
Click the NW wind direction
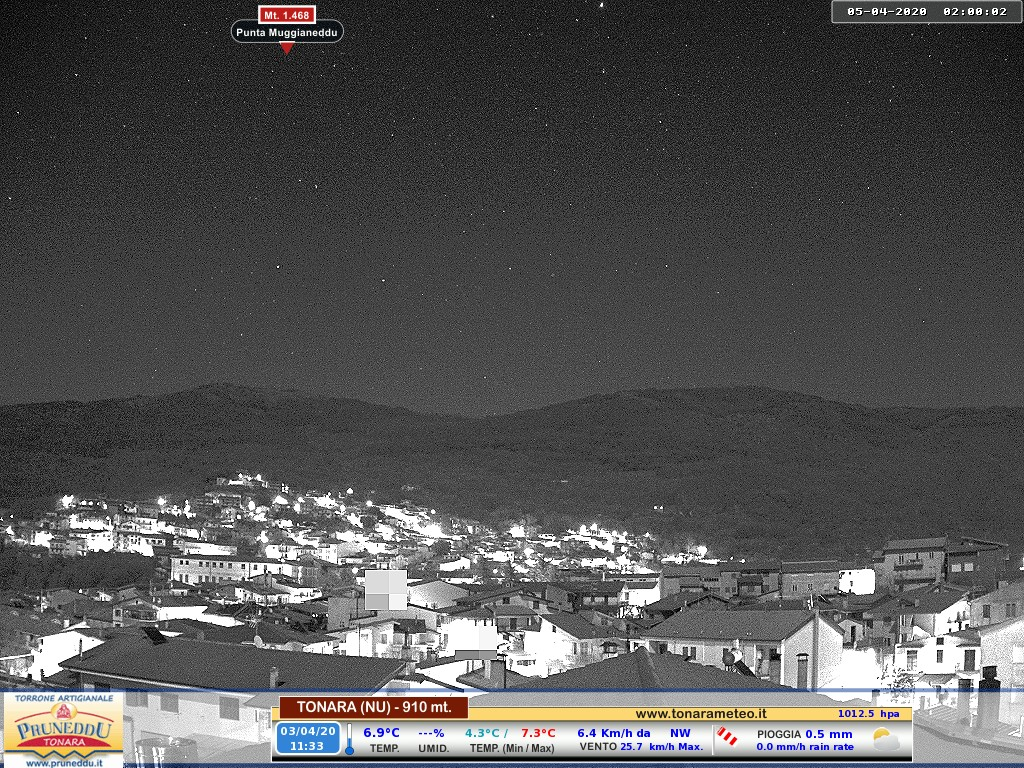click(x=680, y=733)
